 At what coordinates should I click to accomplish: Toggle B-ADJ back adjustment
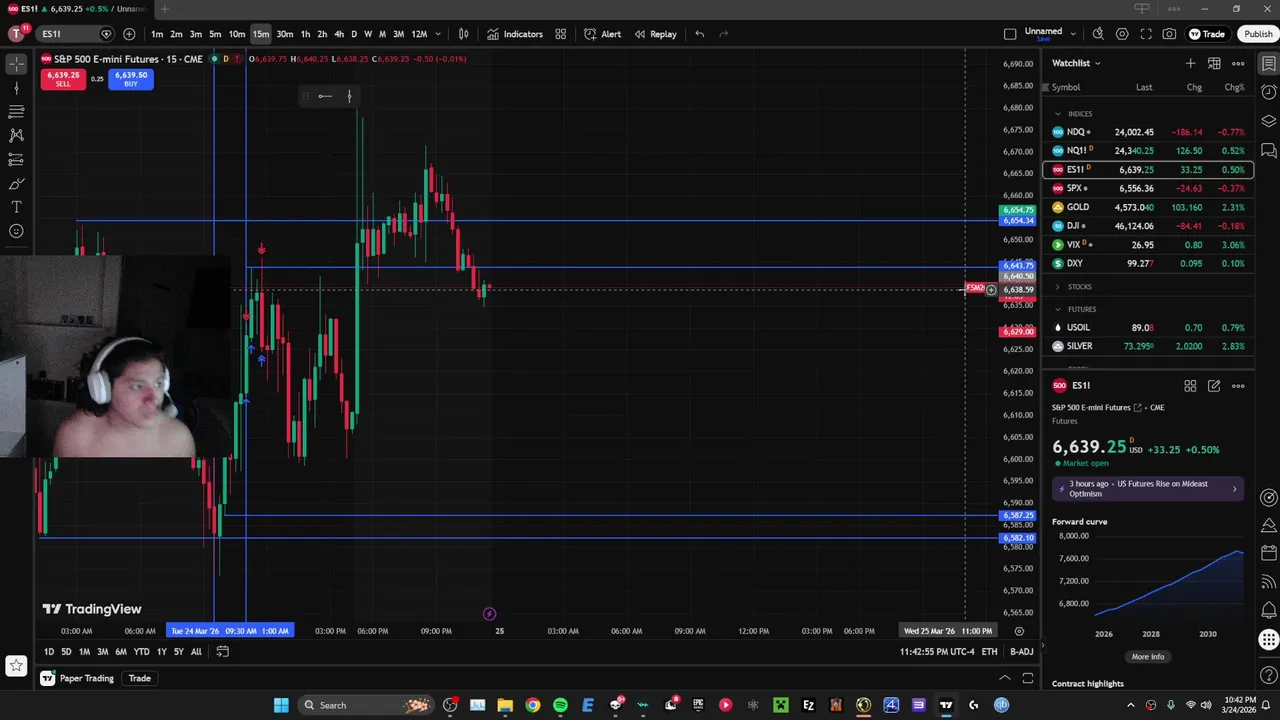(1021, 652)
